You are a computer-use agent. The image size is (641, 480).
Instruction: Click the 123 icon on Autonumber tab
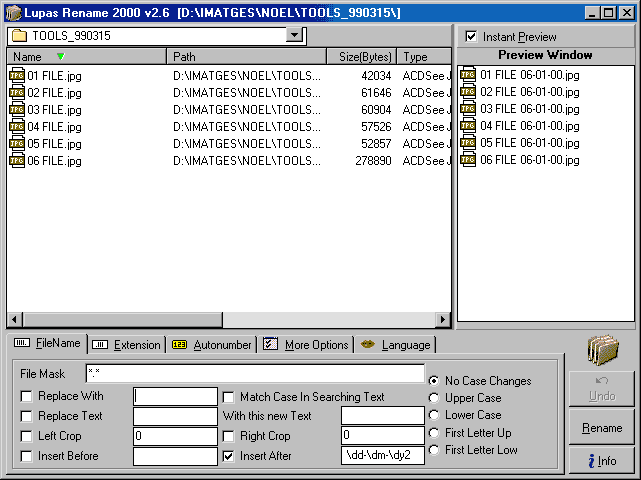click(179, 345)
